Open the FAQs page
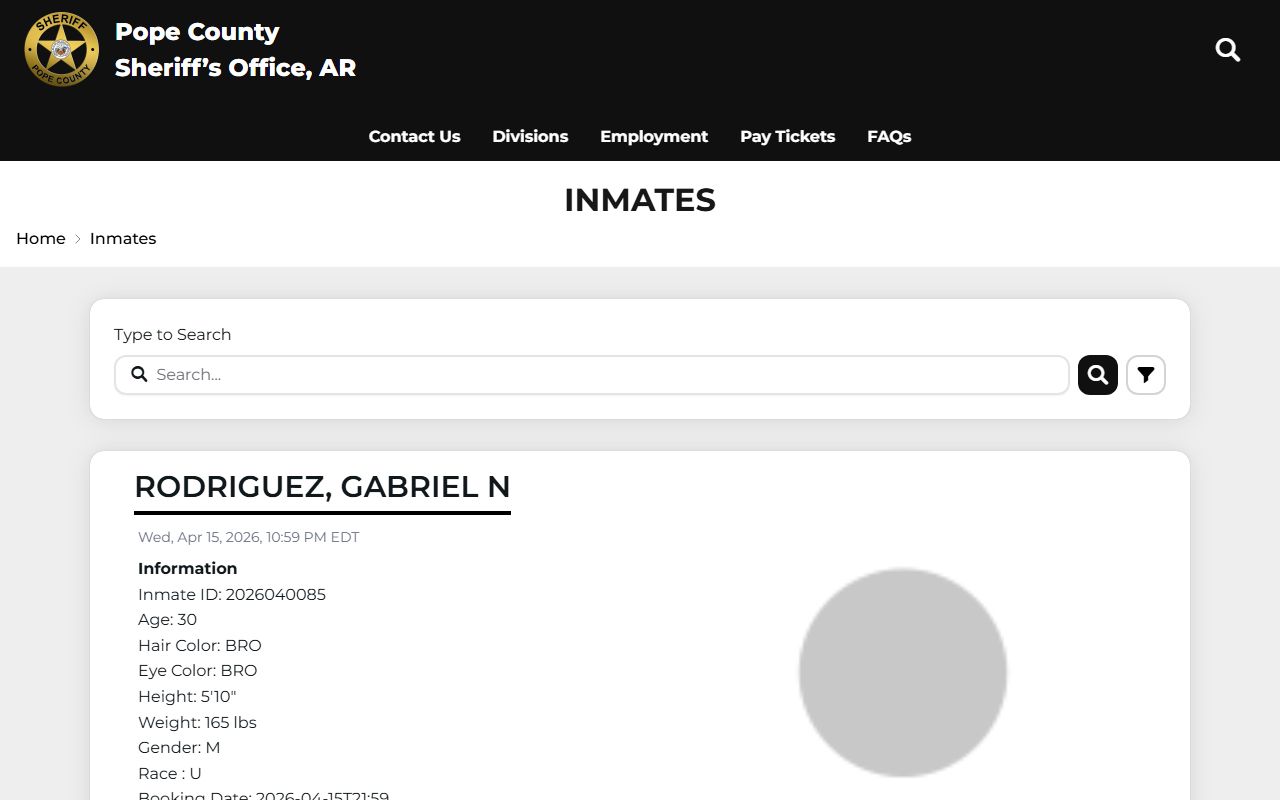This screenshot has height=800, width=1280. pos(889,137)
